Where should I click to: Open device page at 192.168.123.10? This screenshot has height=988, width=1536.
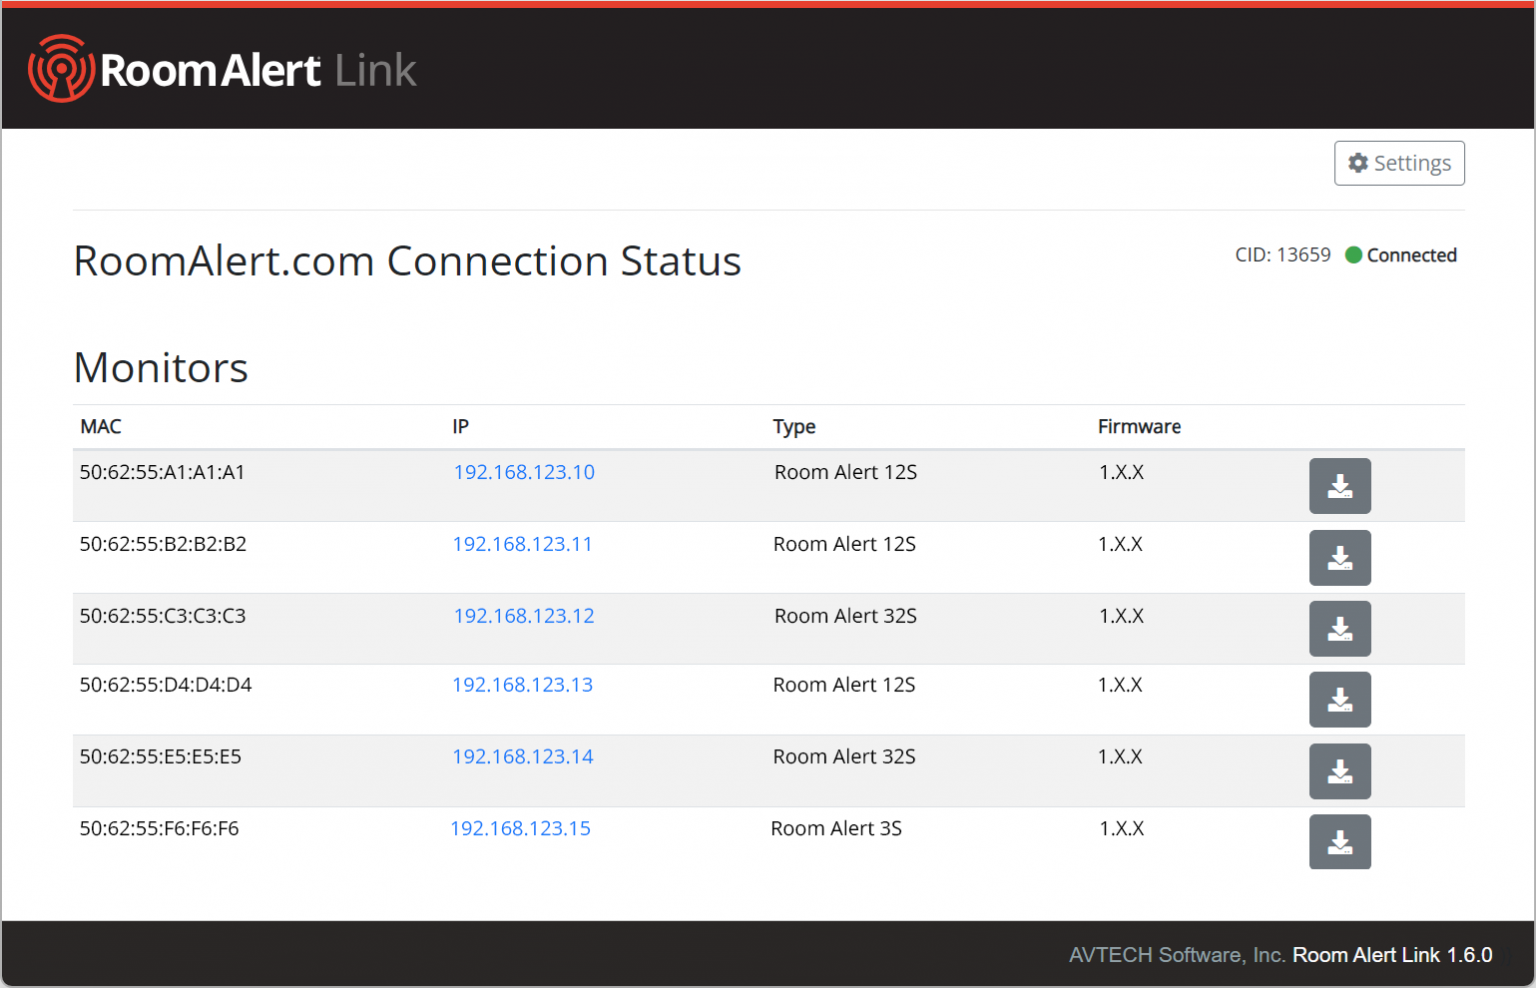click(524, 472)
